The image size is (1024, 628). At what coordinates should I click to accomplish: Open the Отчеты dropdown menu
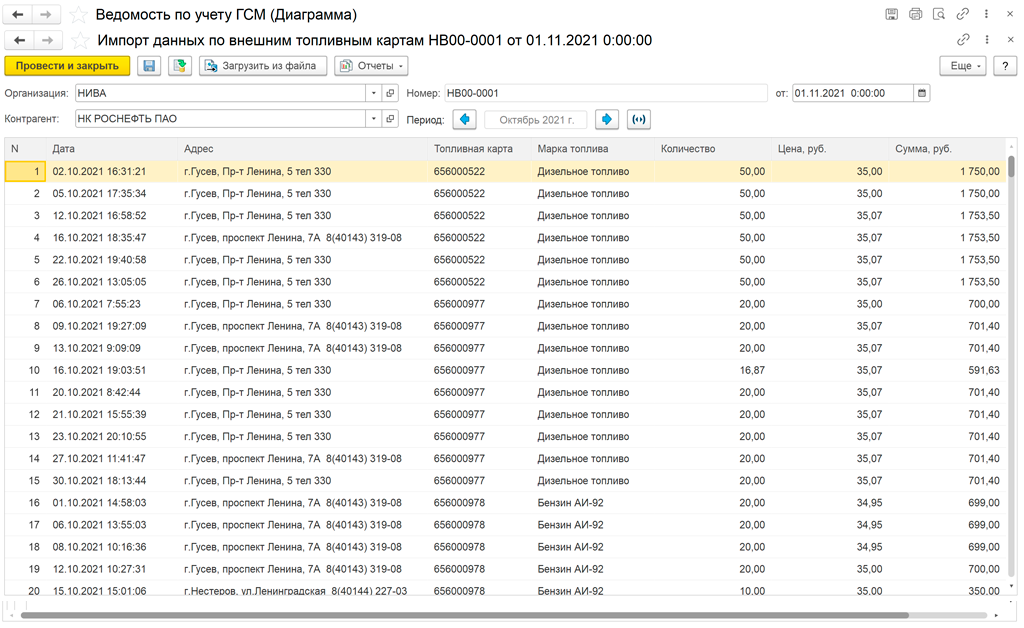tap(372, 66)
